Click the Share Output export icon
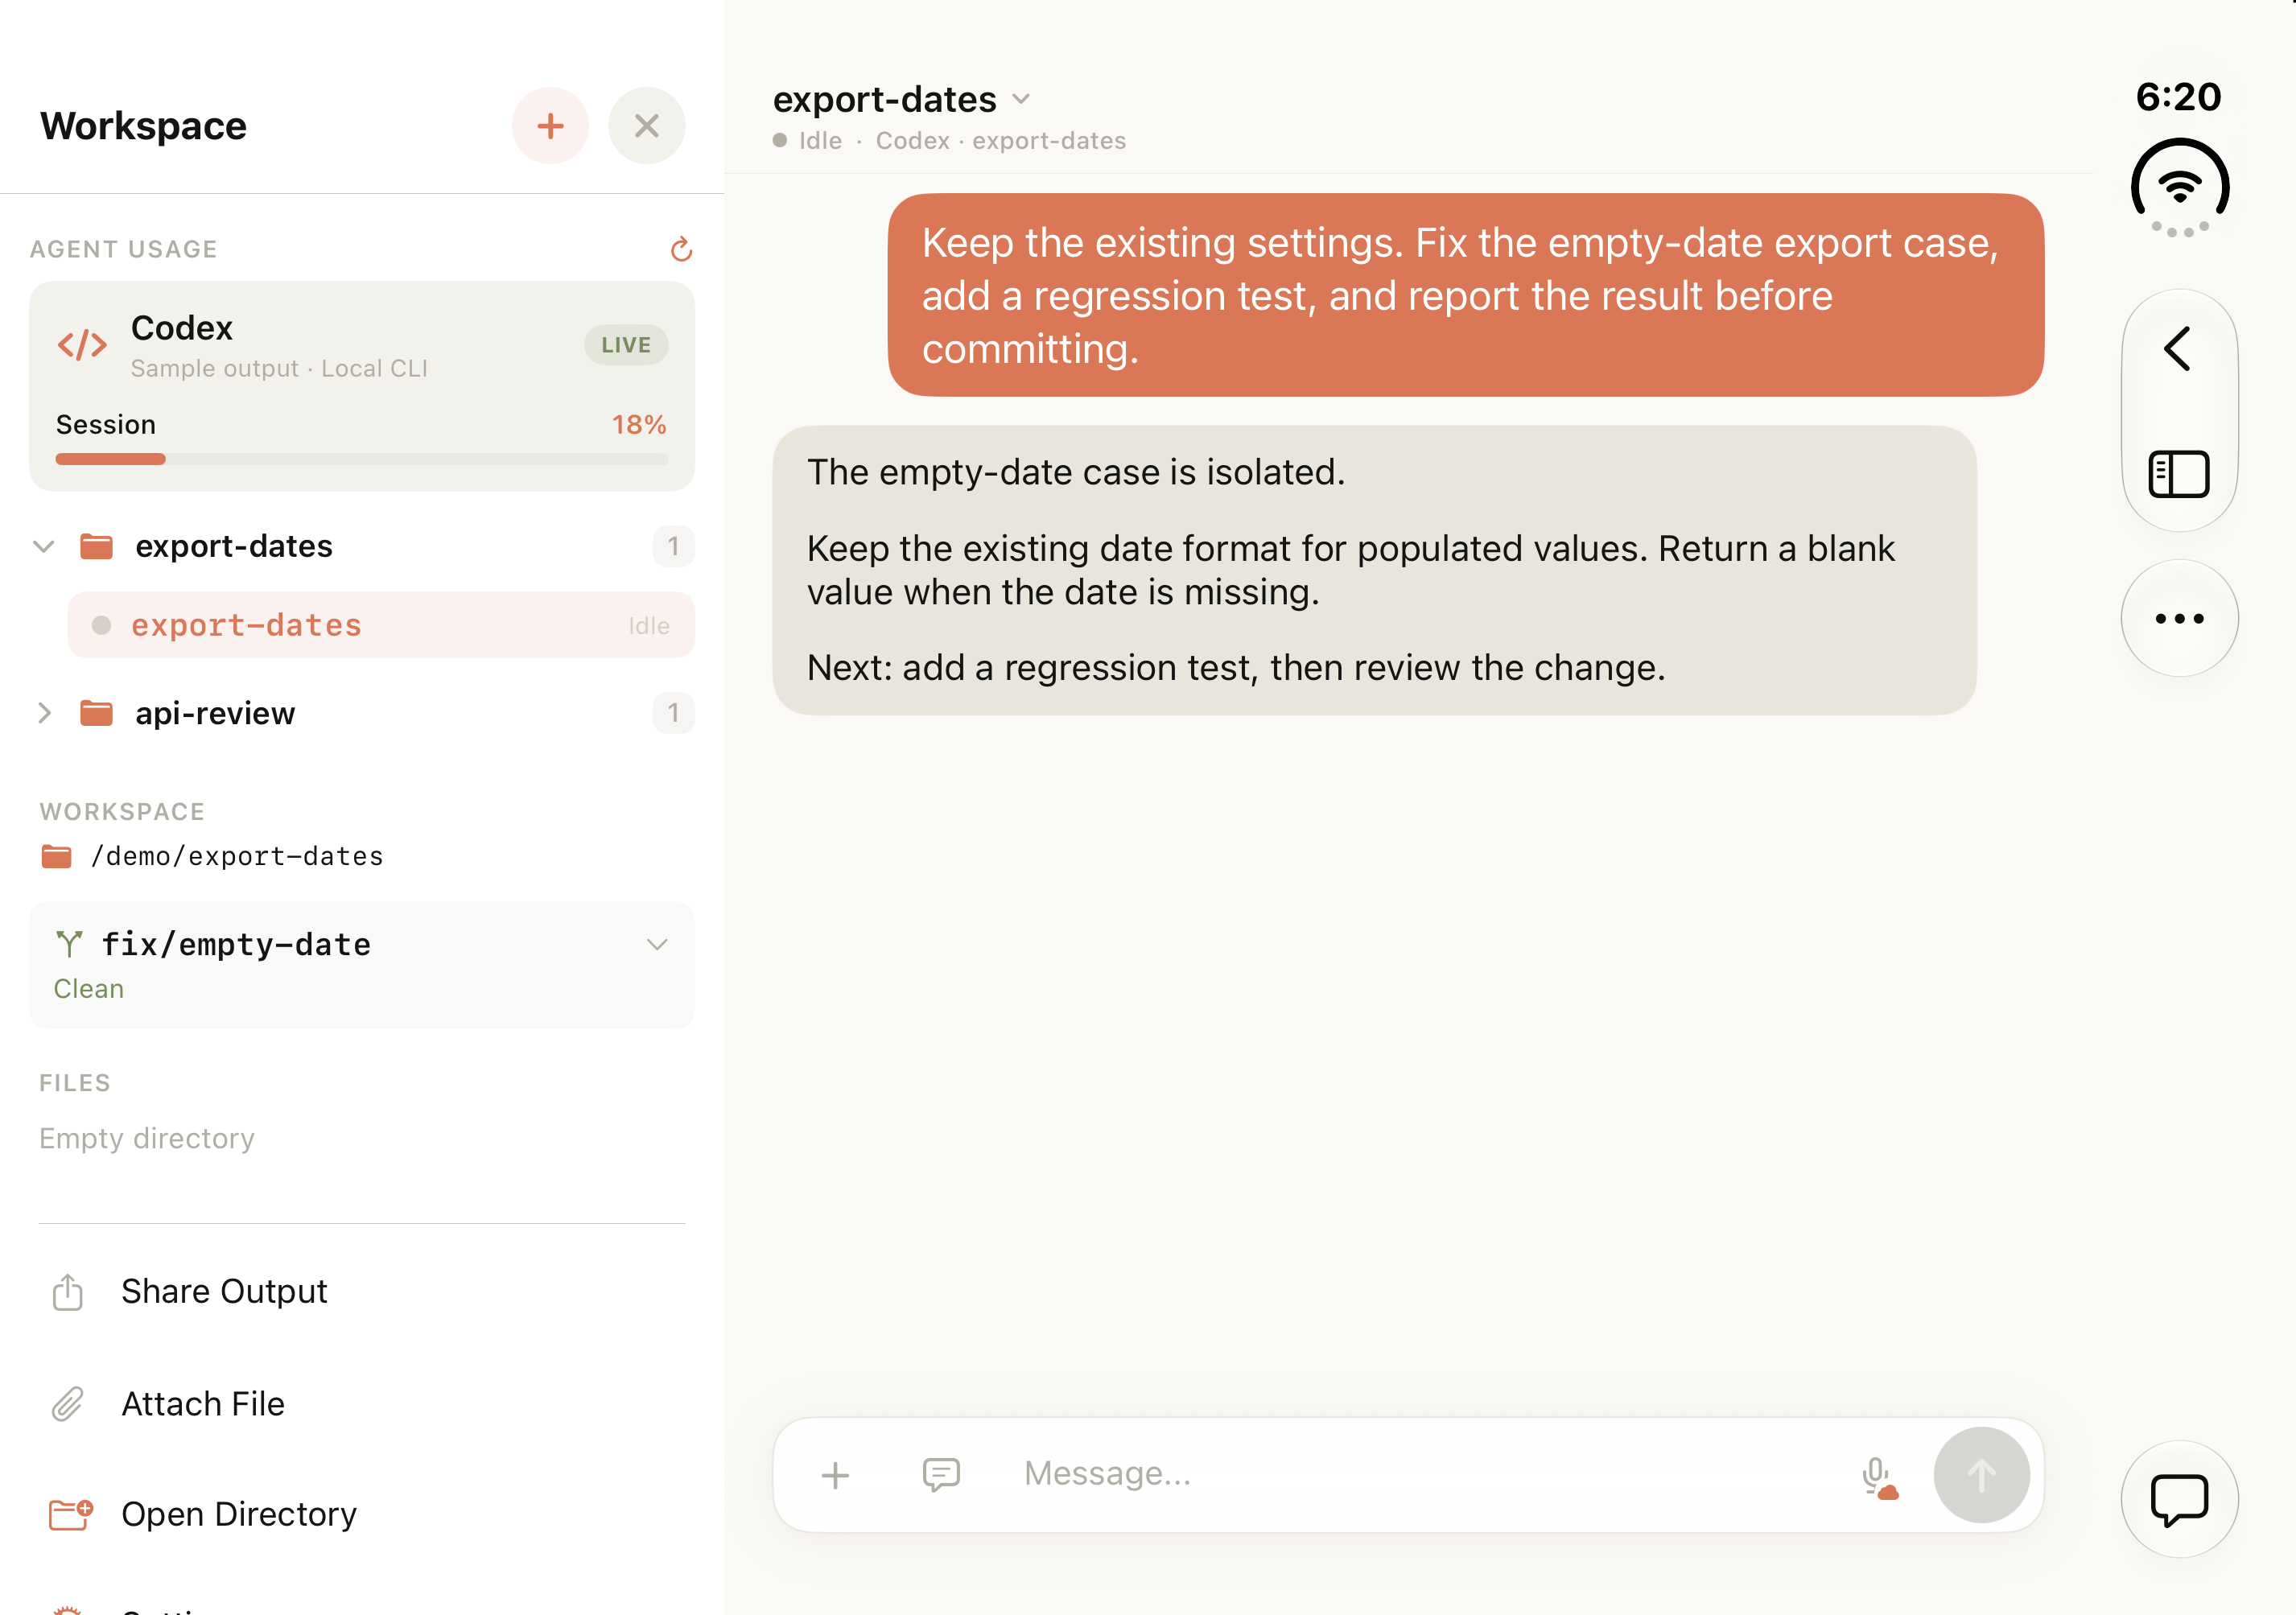Screen dimensions: 2296x1615 pos(67,1292)
